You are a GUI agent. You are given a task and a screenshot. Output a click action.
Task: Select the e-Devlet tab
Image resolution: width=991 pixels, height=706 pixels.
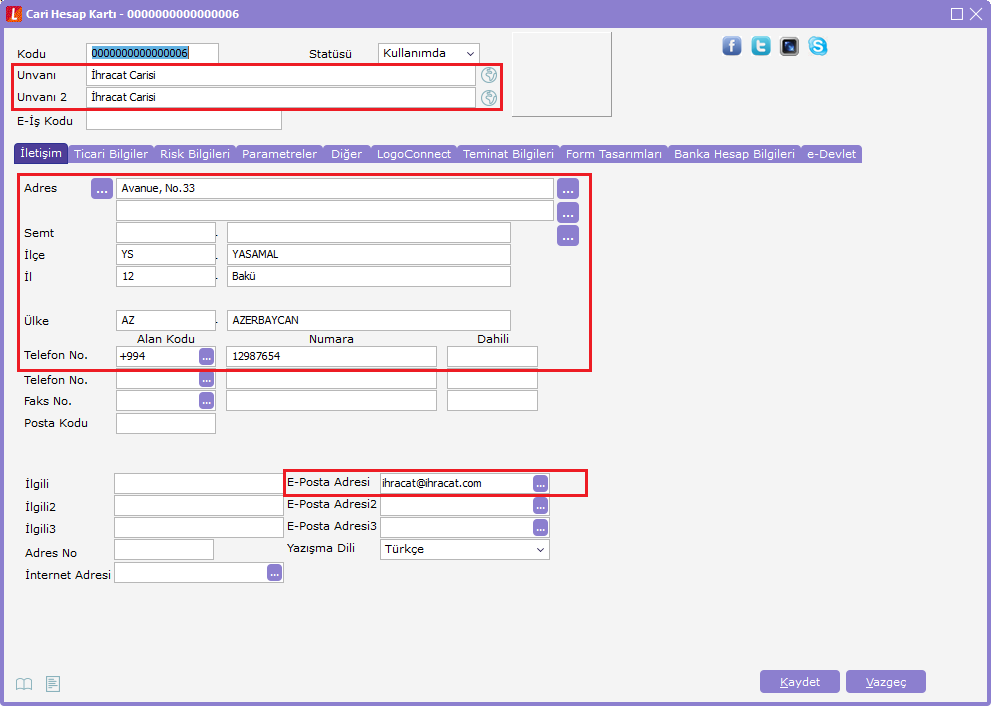click(x=831, y=154)
